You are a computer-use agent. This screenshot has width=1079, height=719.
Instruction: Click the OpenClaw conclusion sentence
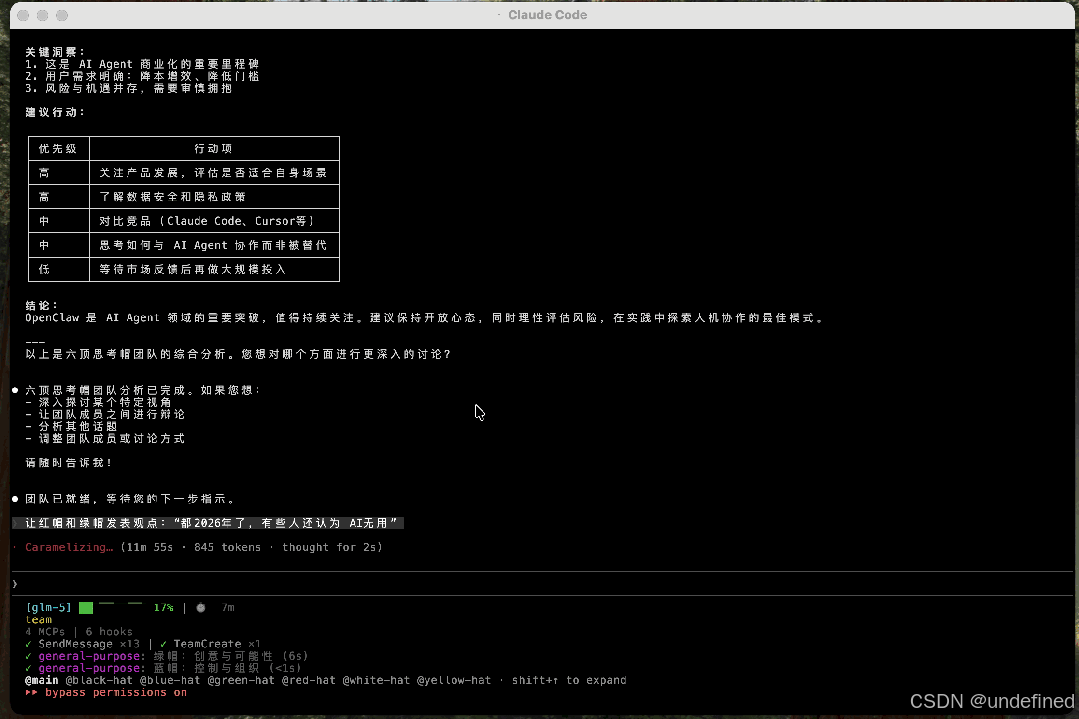425,318
